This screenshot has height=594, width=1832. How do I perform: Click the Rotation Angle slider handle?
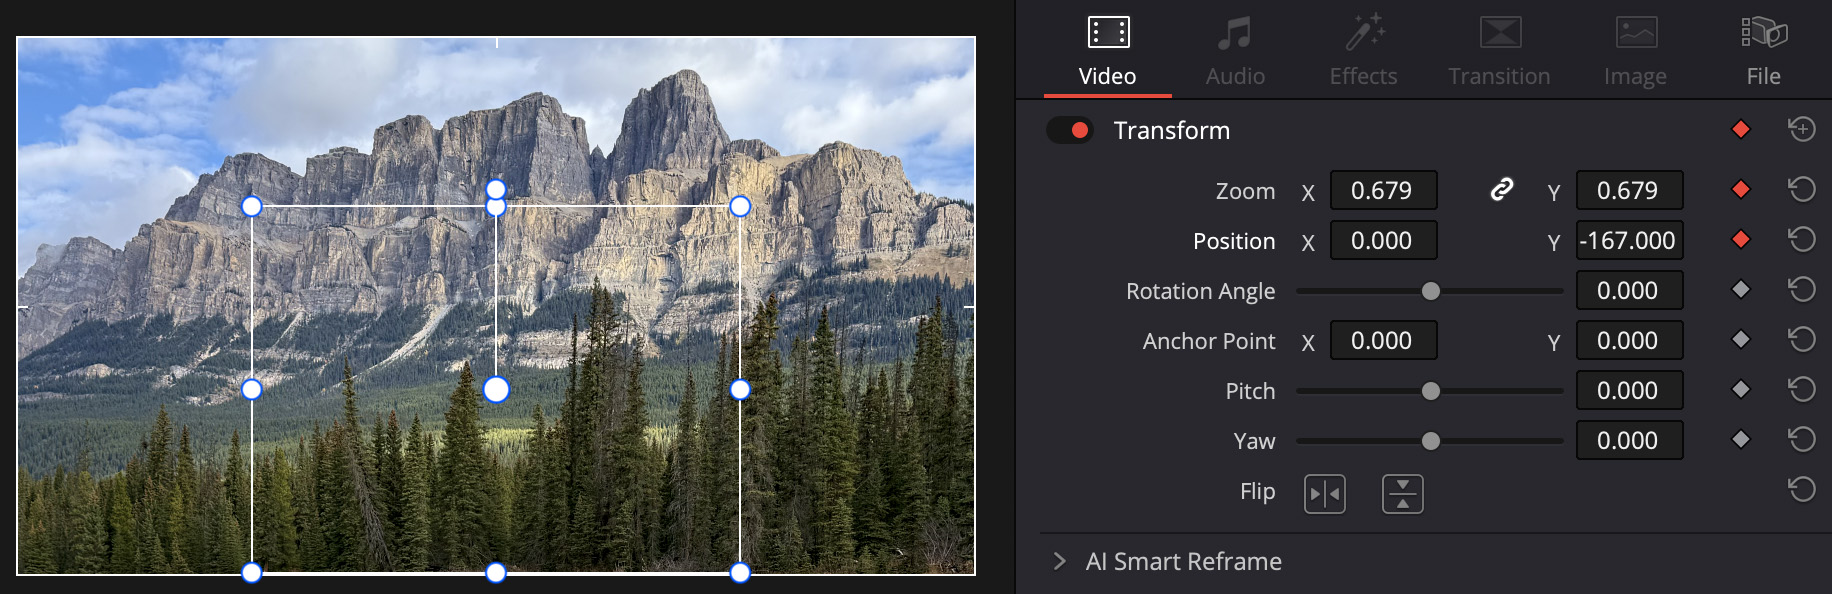click(1430, 291)
